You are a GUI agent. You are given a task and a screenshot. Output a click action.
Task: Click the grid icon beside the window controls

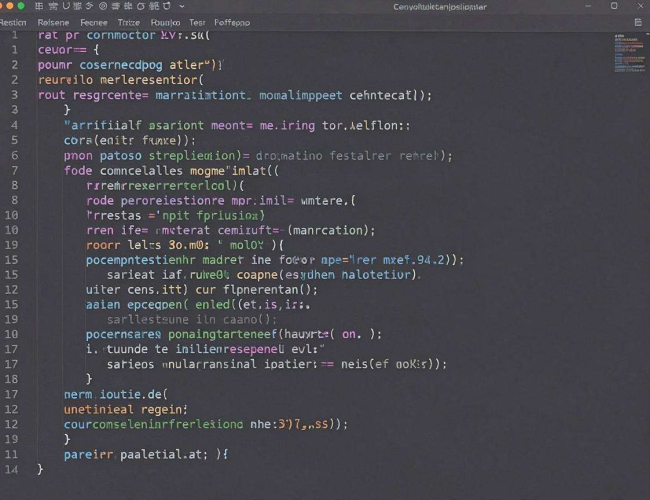pyautogui.click(x=39, y=6)
